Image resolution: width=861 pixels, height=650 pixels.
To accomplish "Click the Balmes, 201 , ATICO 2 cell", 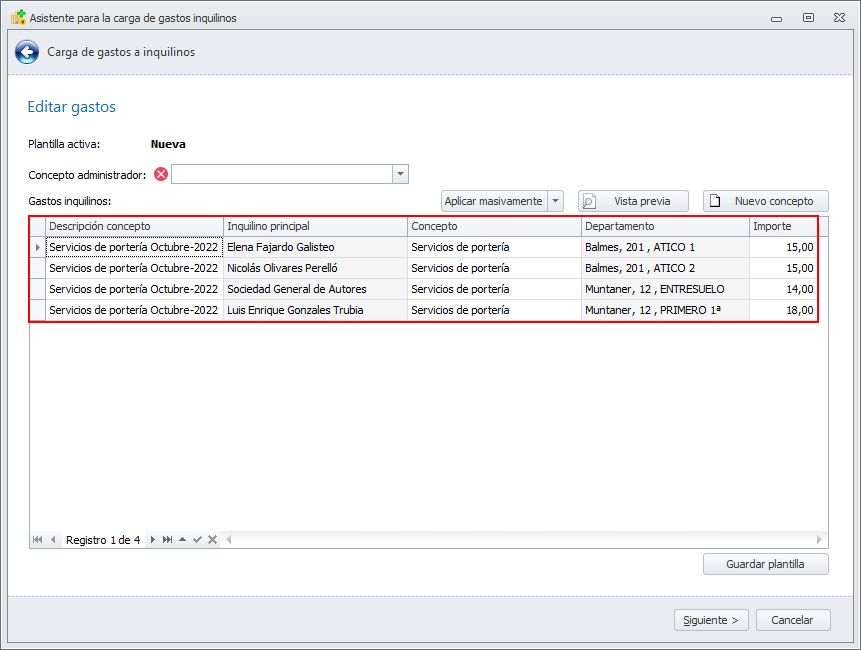I will pos(665,268).
